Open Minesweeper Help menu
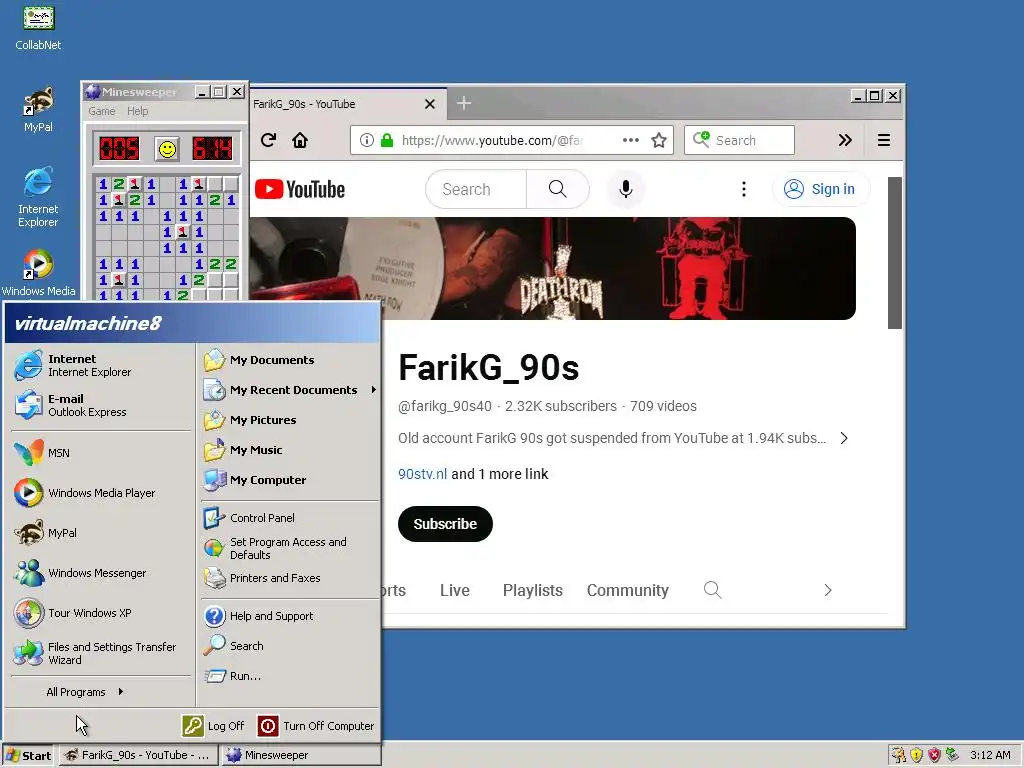 pyautogui.click(x=137, y=111)
